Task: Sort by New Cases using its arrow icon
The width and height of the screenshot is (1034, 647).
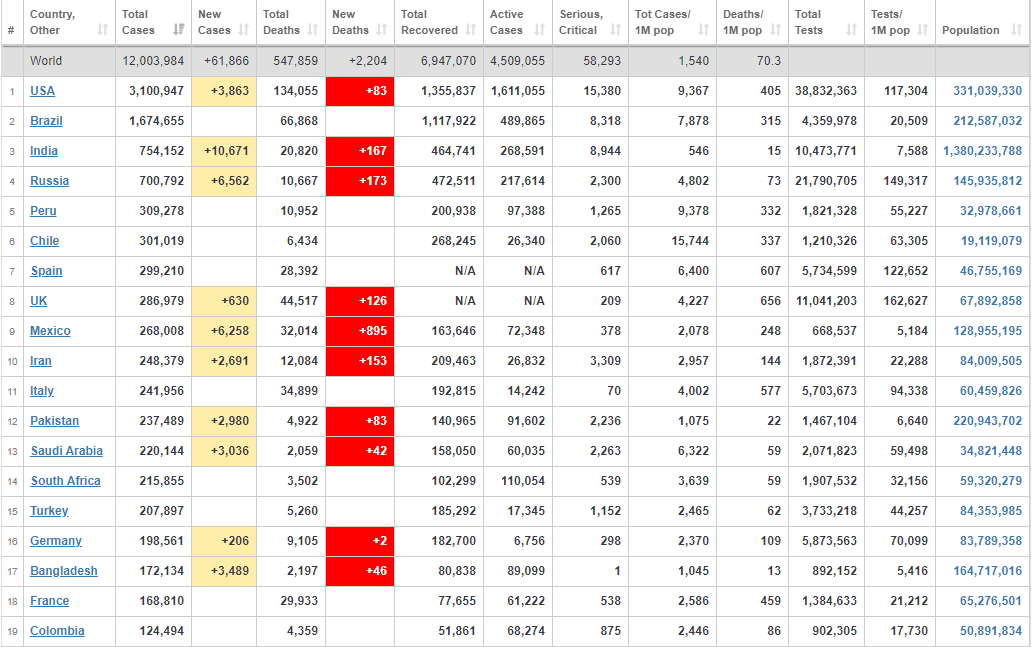Action: [244, 30]
